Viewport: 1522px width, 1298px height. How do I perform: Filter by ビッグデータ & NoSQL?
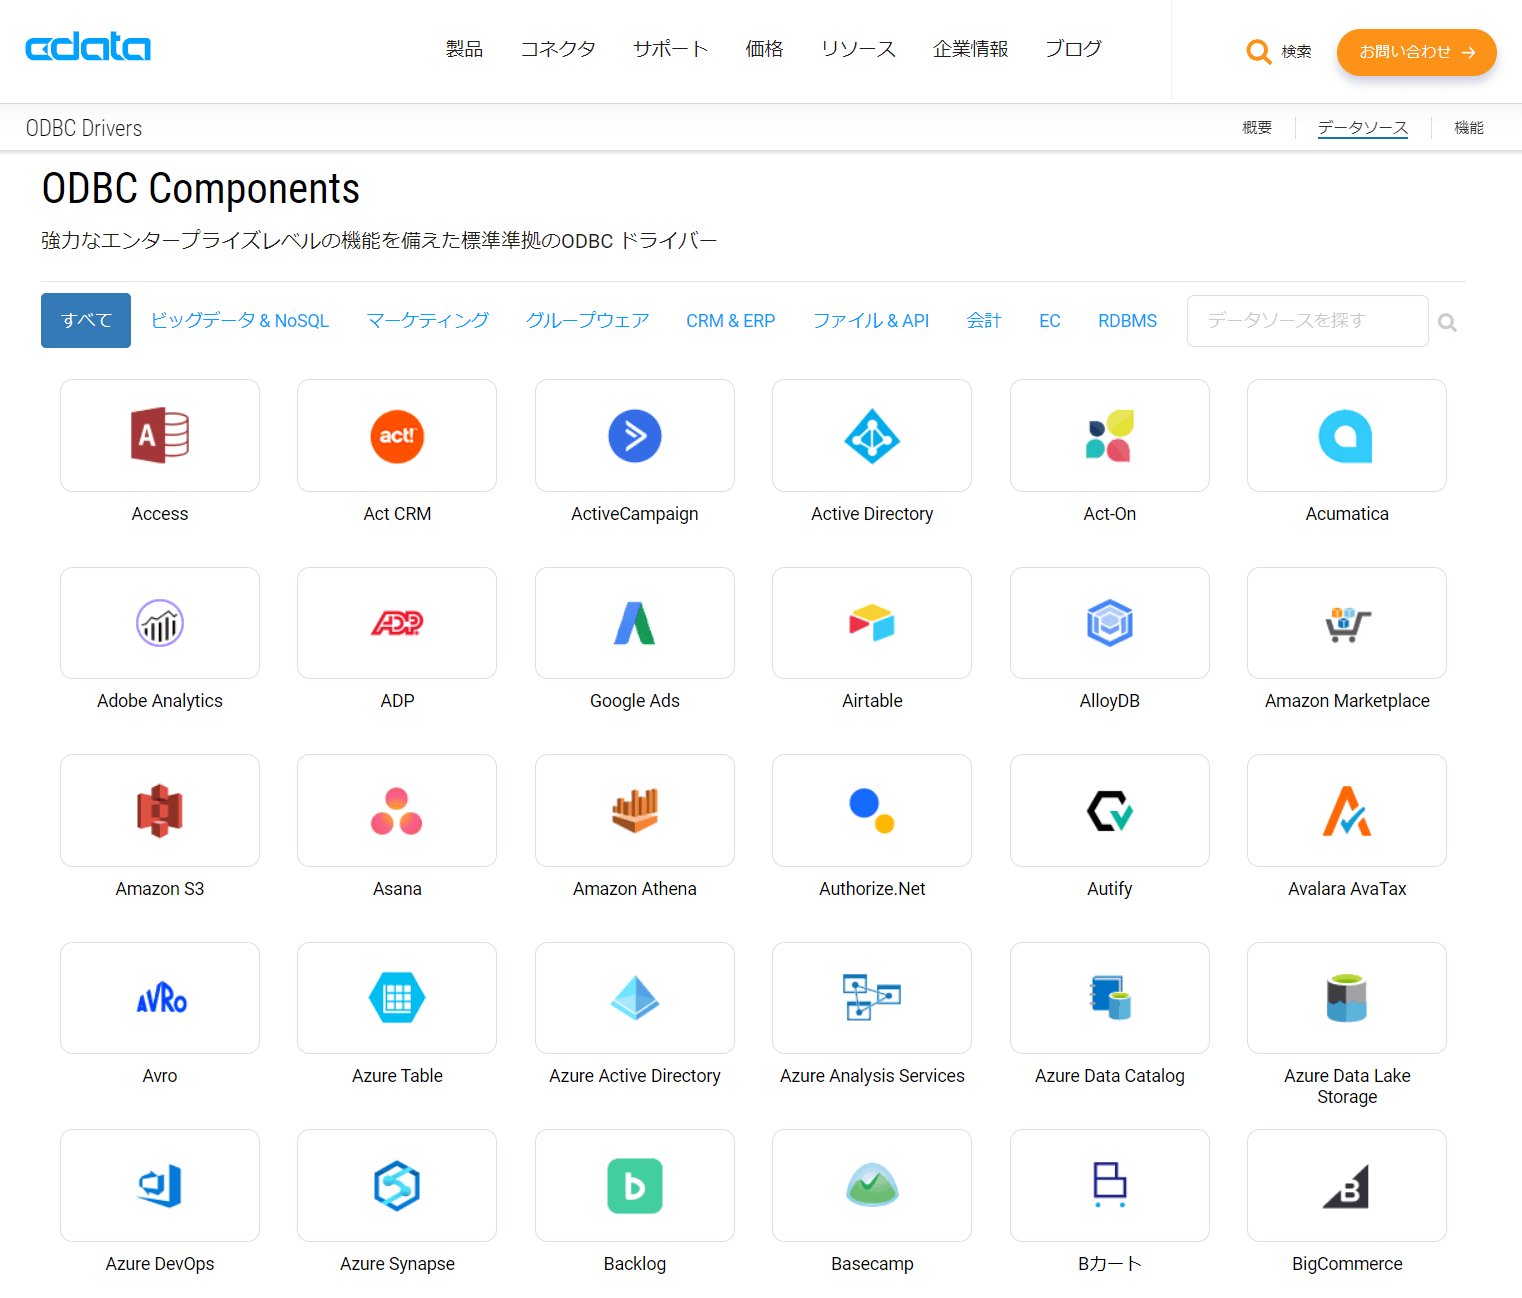(240, 320)
